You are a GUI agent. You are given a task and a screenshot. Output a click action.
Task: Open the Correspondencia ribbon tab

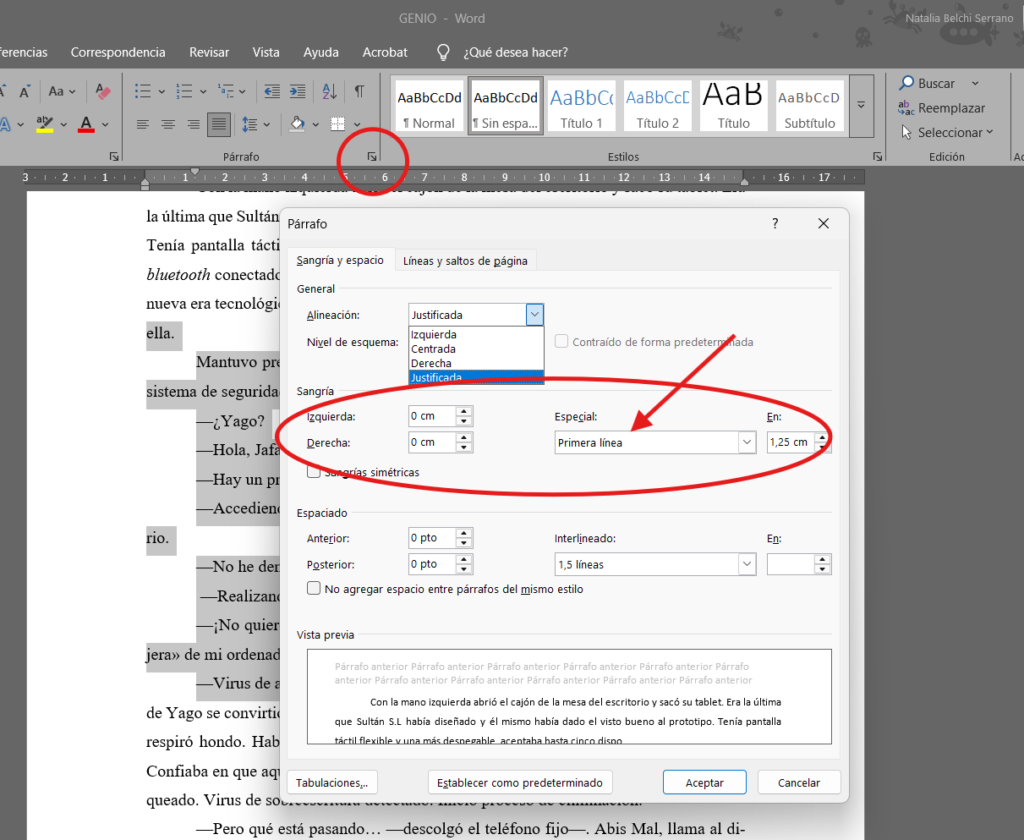118,52
